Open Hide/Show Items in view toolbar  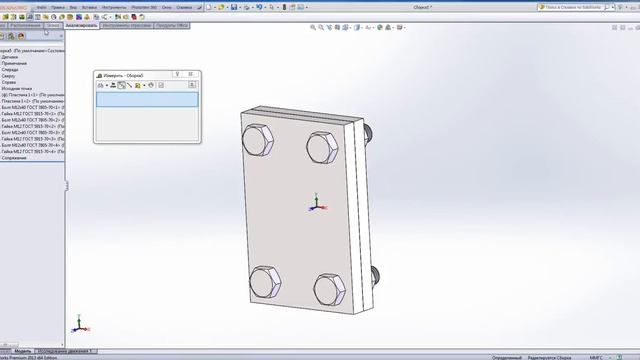point(369,28)
